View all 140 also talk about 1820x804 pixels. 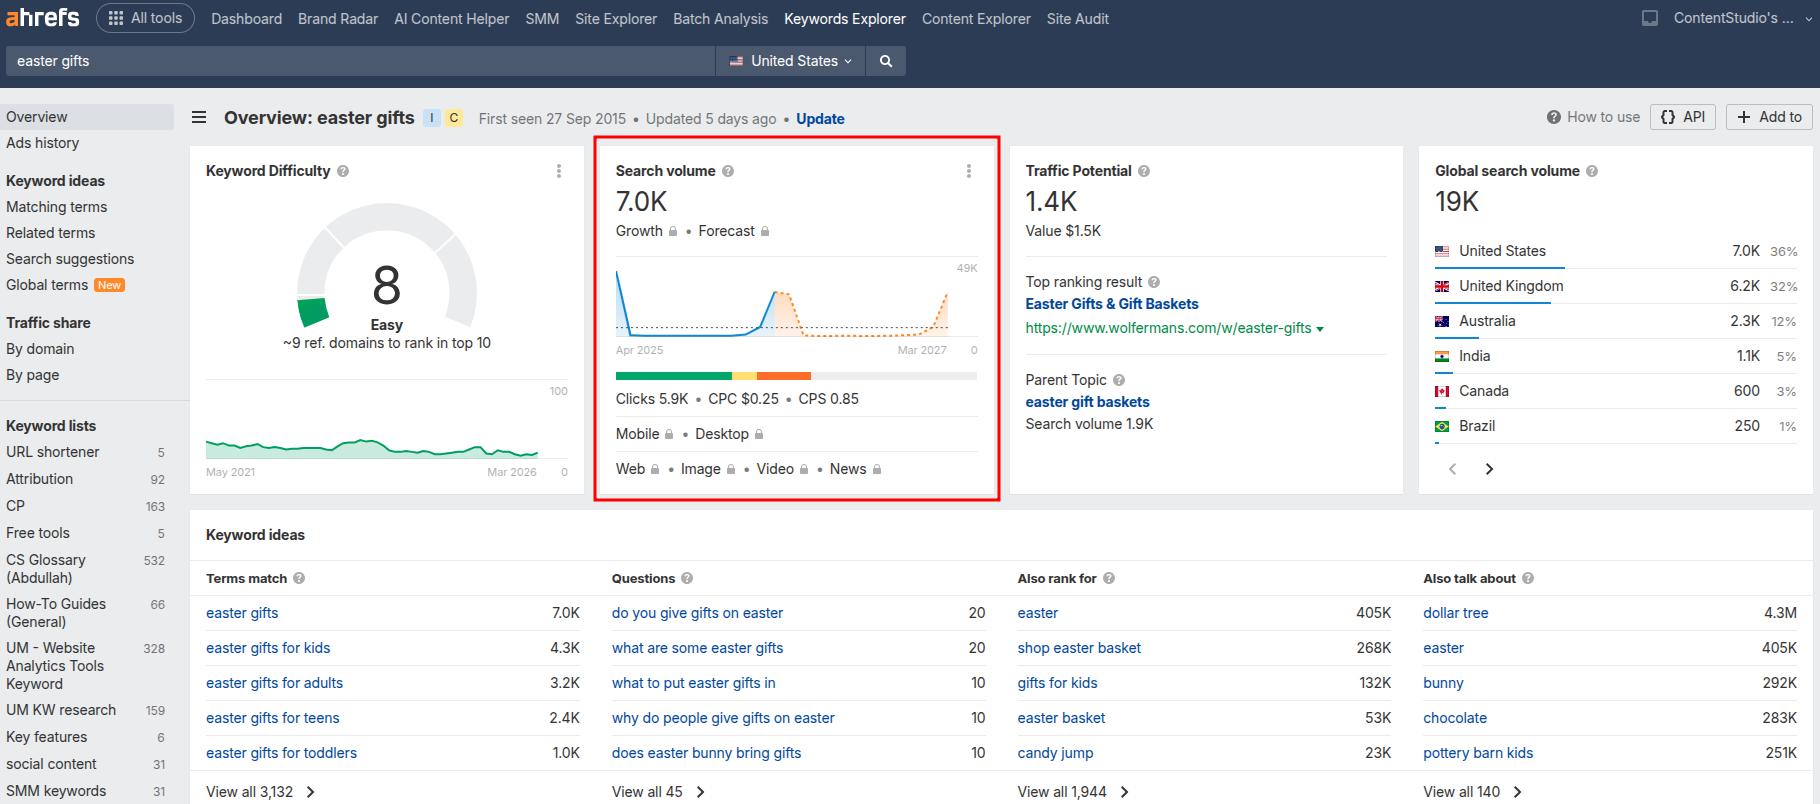(1472, 792)
